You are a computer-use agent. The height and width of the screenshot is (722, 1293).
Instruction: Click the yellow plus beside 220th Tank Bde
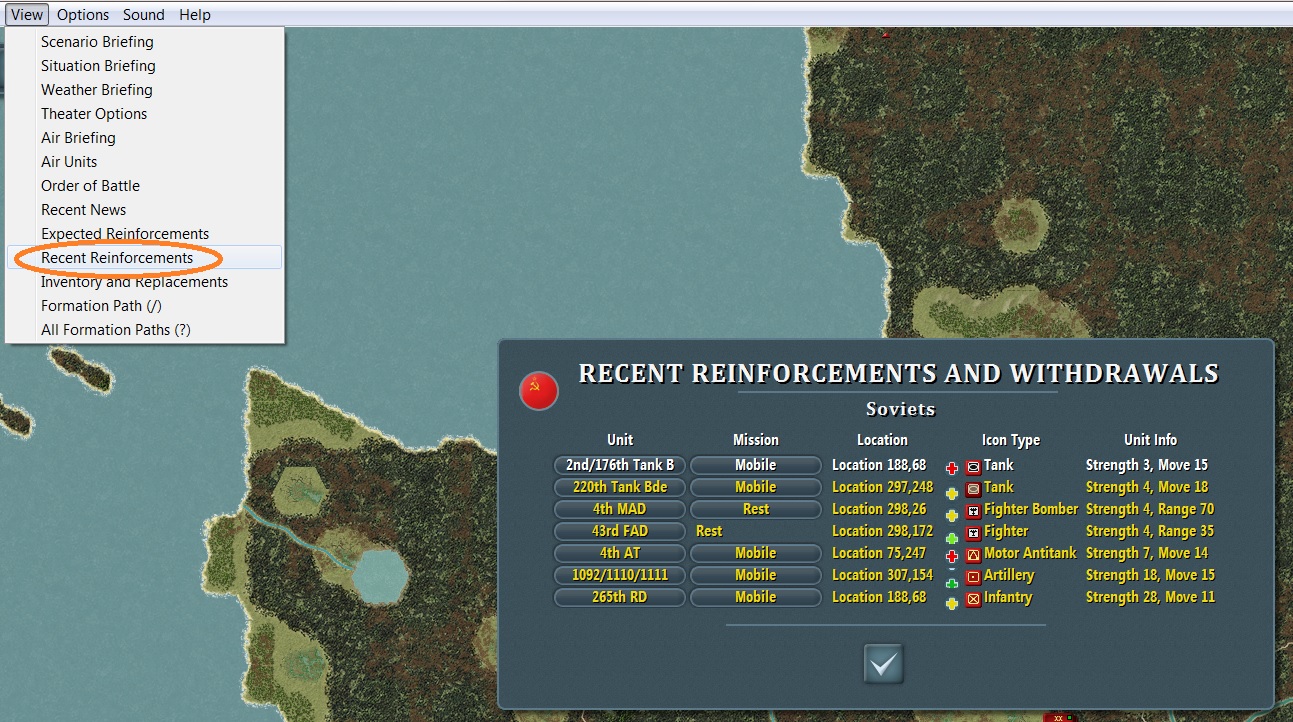click(952, 493)
